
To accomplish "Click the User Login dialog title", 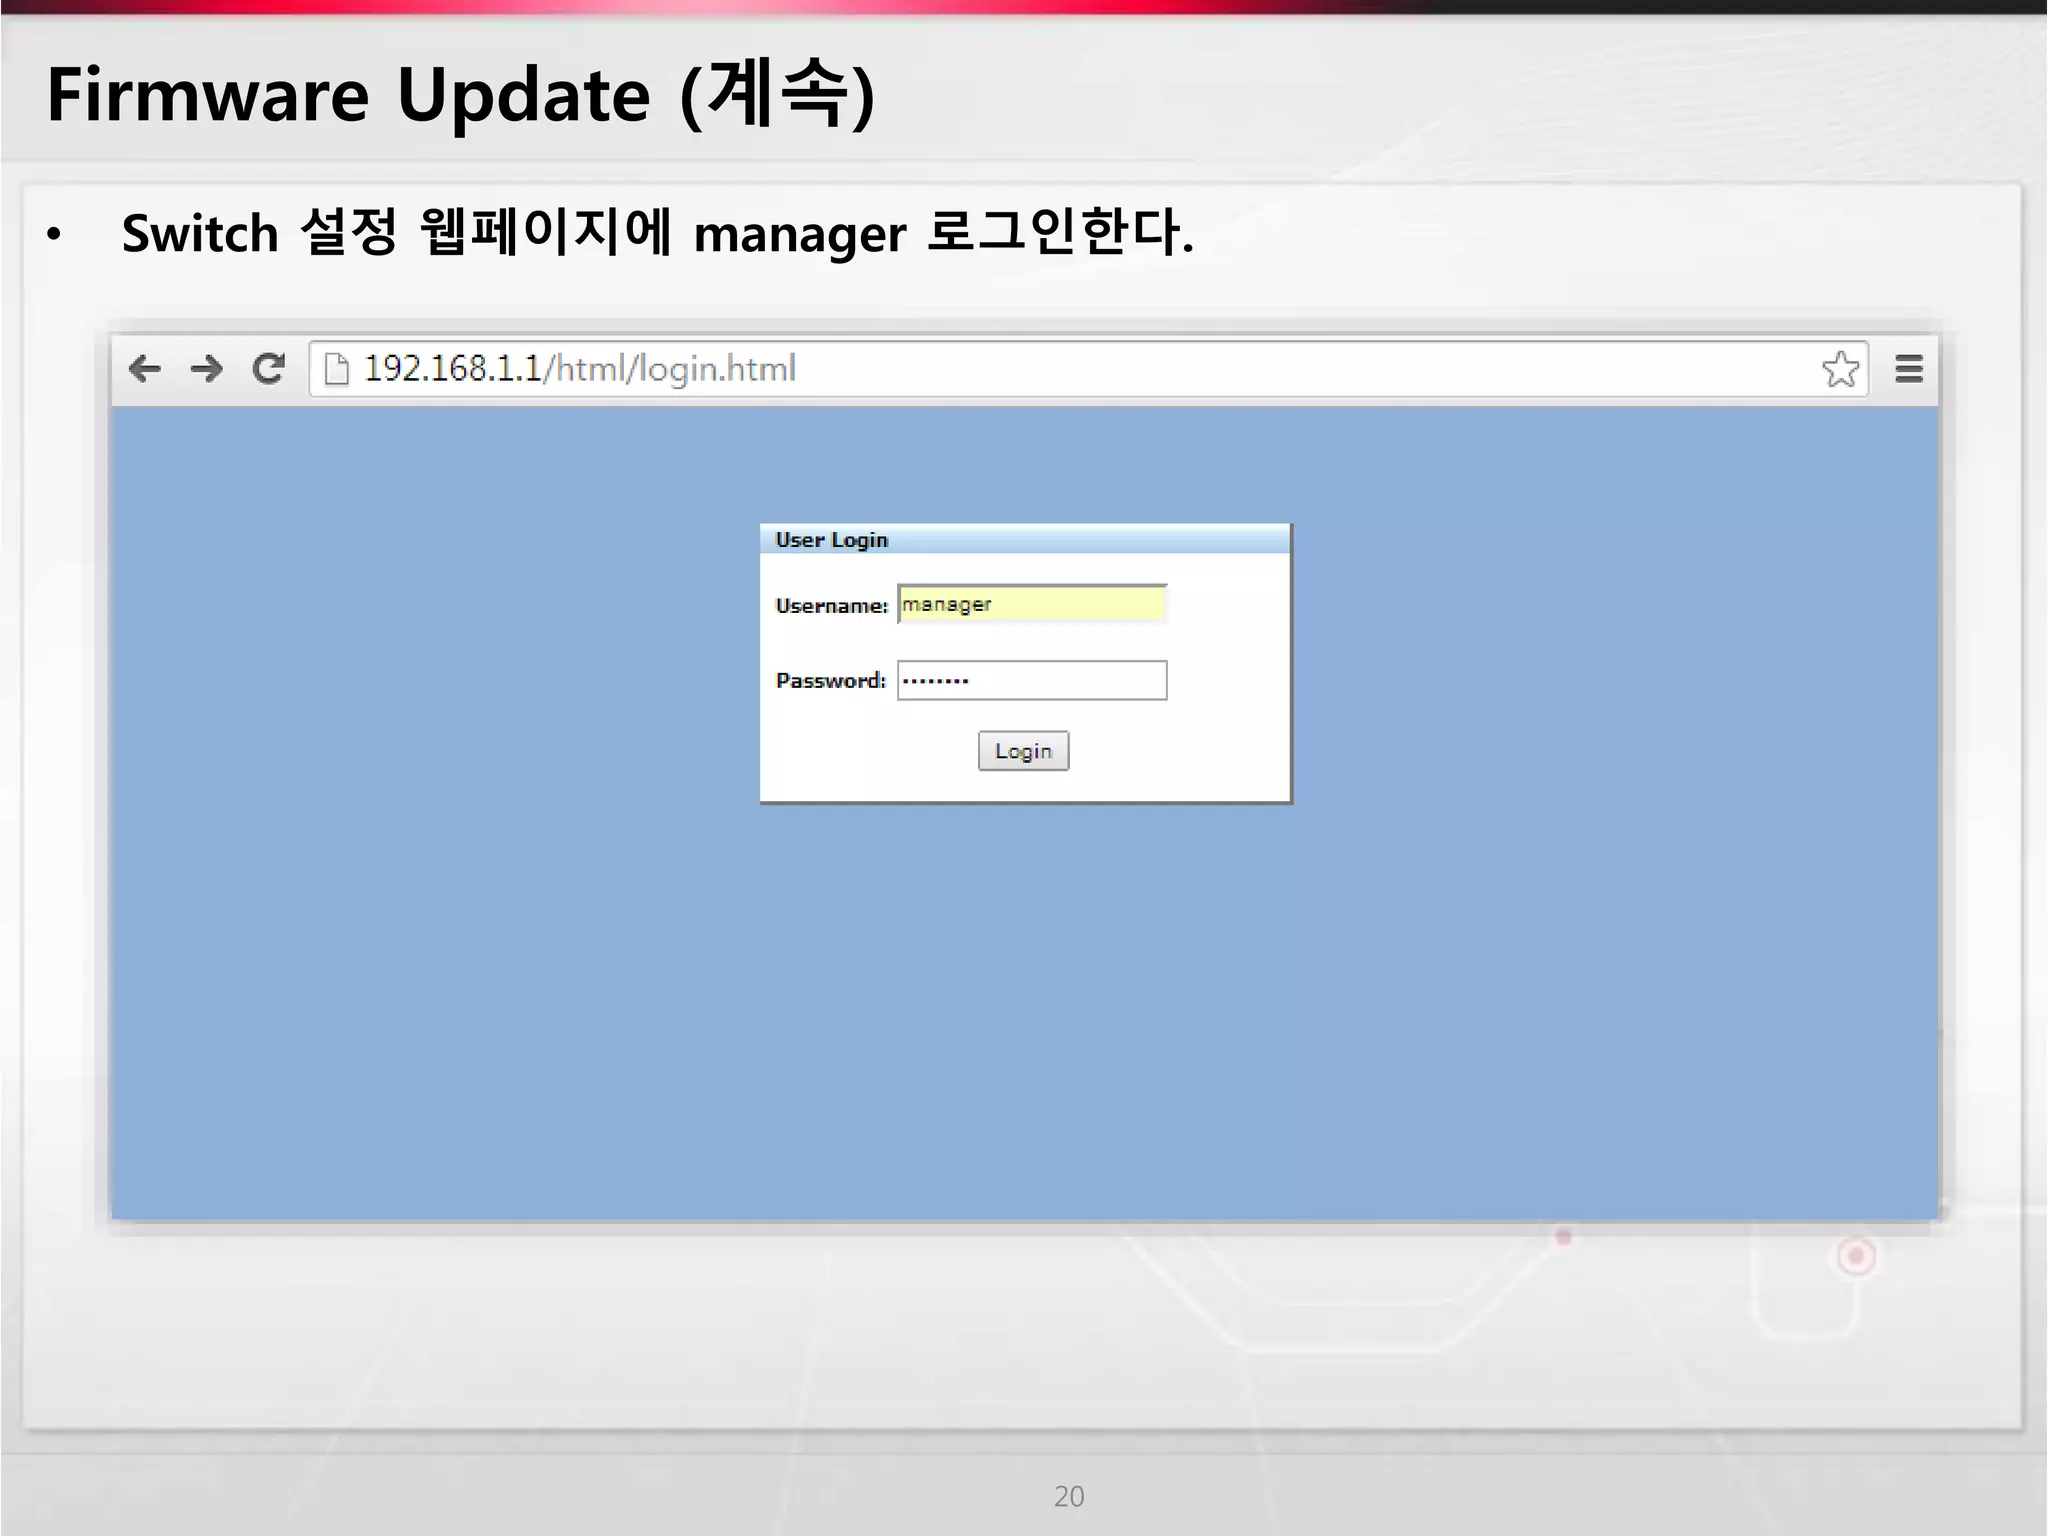I will coord(832,540).
